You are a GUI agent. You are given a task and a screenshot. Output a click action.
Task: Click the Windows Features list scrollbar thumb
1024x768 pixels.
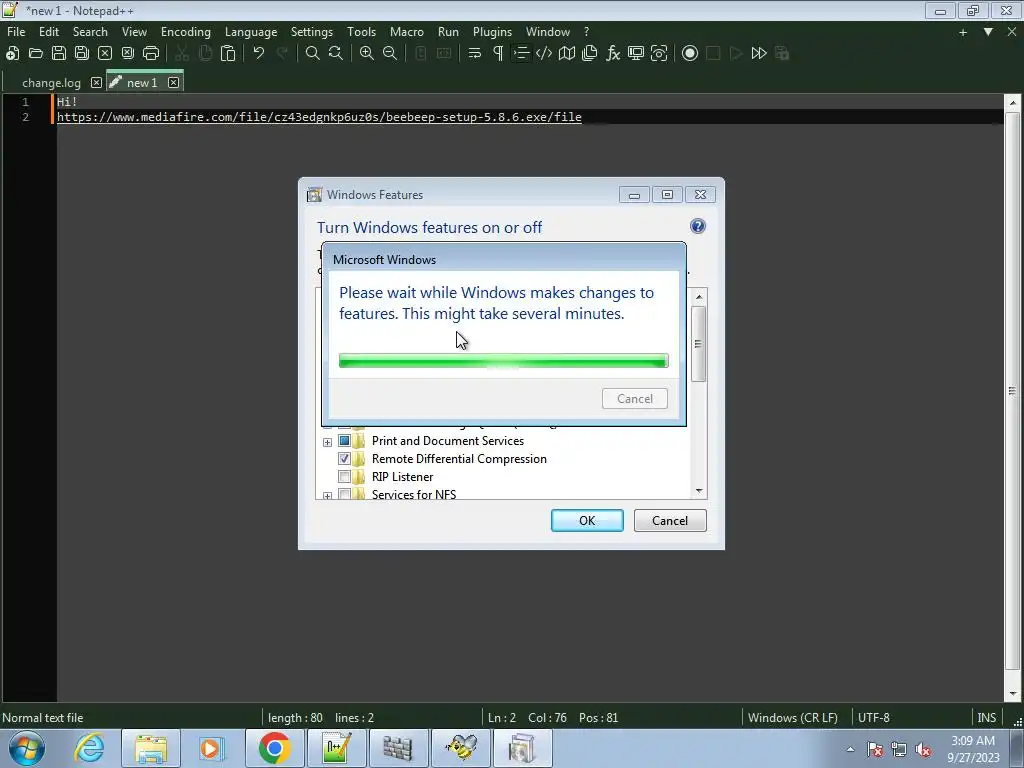click(699, 344)
